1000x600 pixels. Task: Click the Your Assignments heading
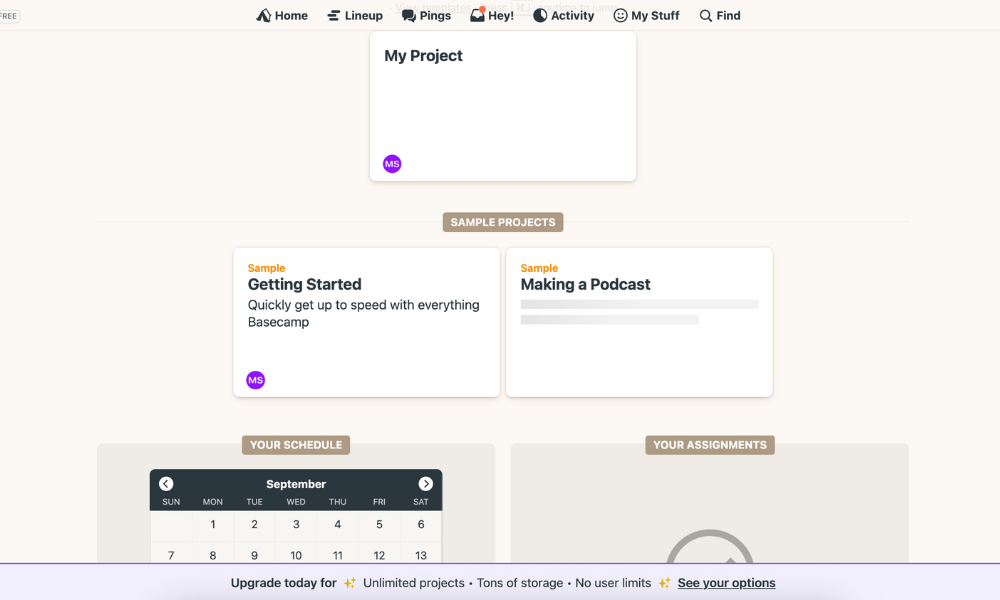tap(710, 445)
